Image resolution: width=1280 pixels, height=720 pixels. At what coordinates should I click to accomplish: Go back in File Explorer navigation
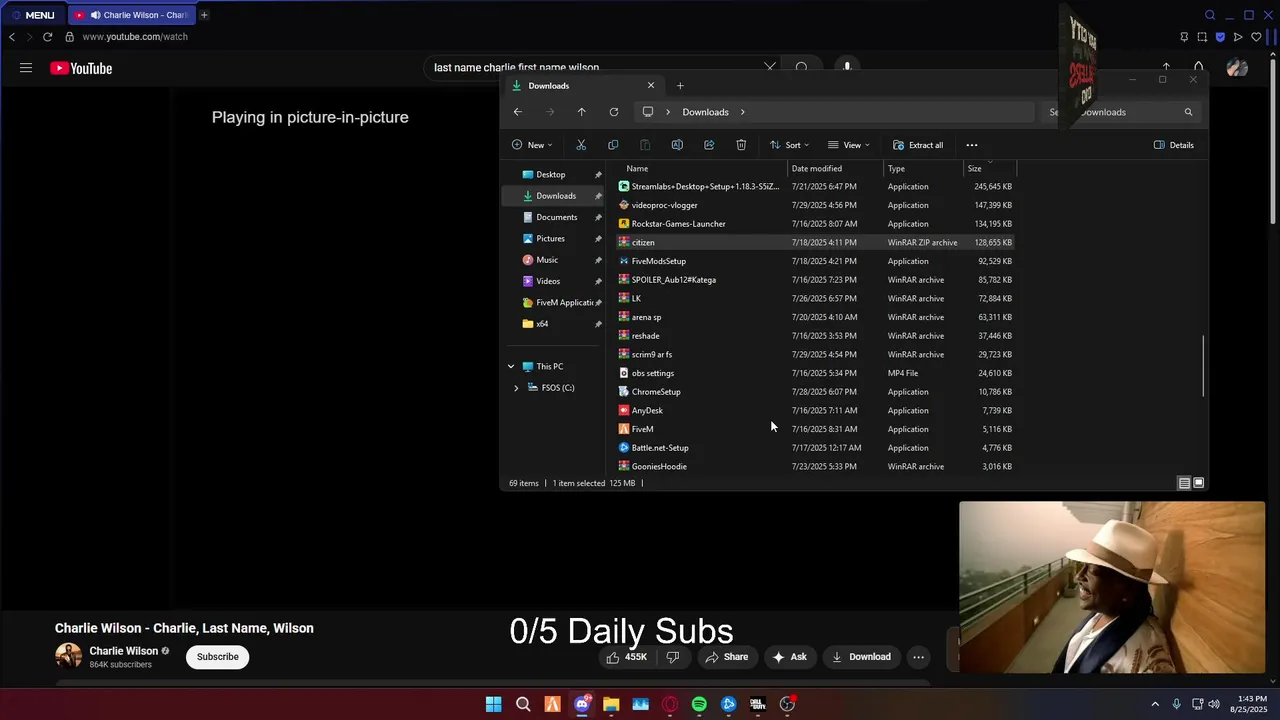point(517,112)
